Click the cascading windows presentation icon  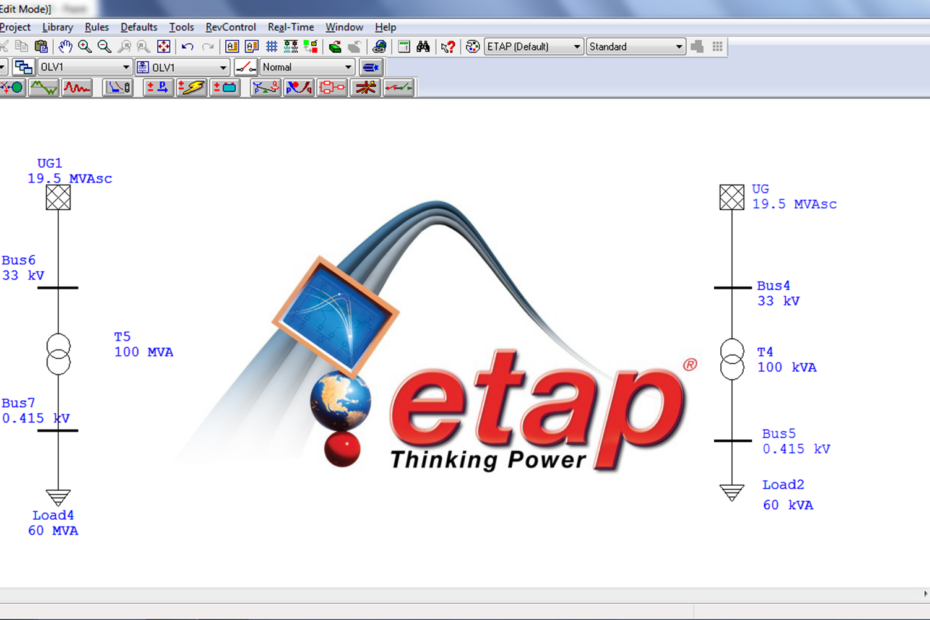23,68
